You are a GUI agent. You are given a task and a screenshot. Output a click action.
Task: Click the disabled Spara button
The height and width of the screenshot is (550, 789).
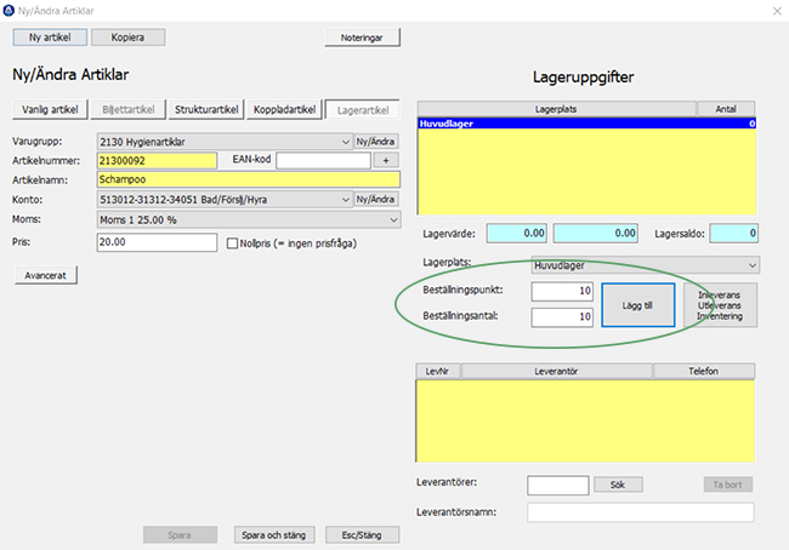pyautogui.click(x=180, y=535)
